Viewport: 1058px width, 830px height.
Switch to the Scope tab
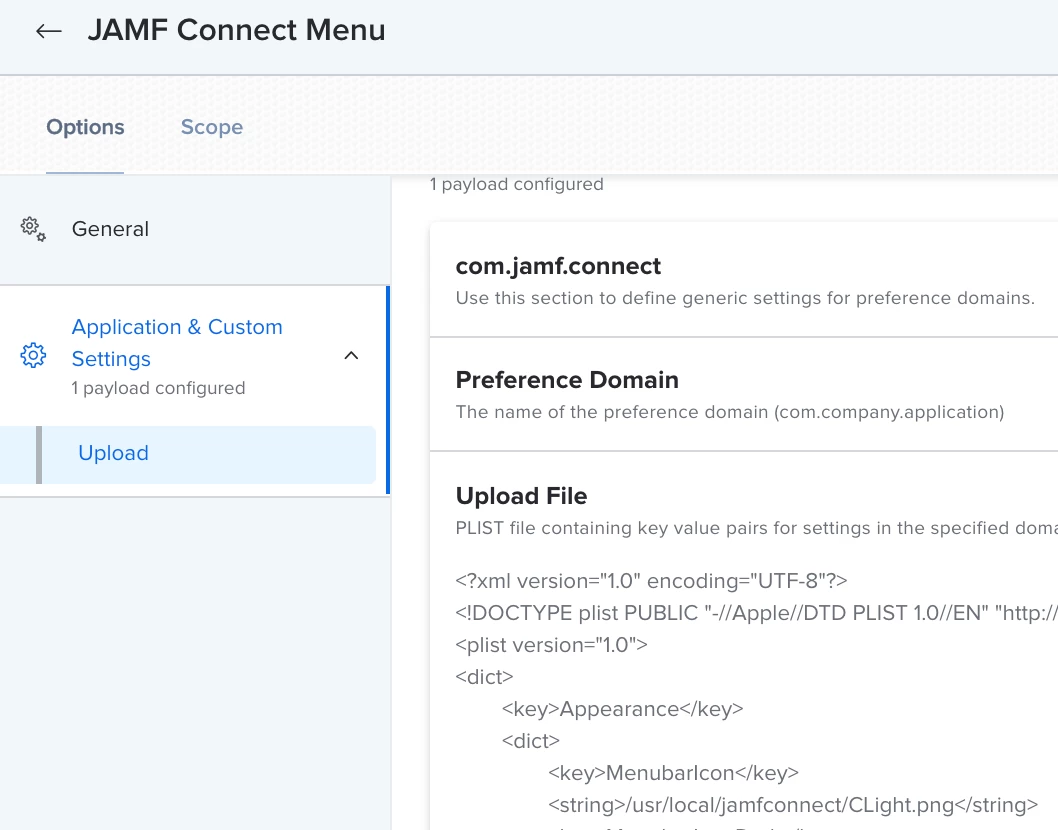click(212, 127)
